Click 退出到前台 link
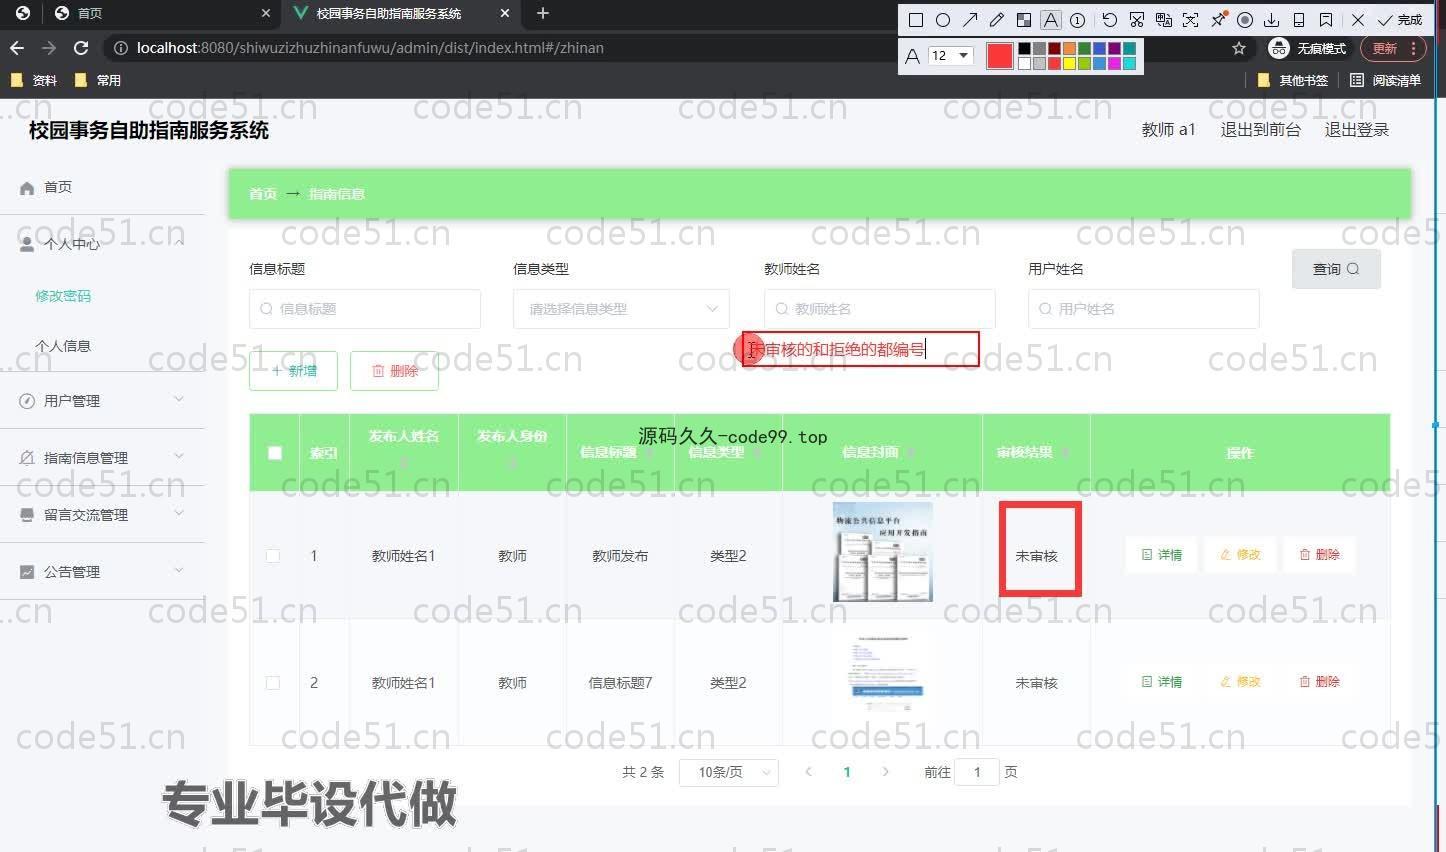 (1260, 129)
